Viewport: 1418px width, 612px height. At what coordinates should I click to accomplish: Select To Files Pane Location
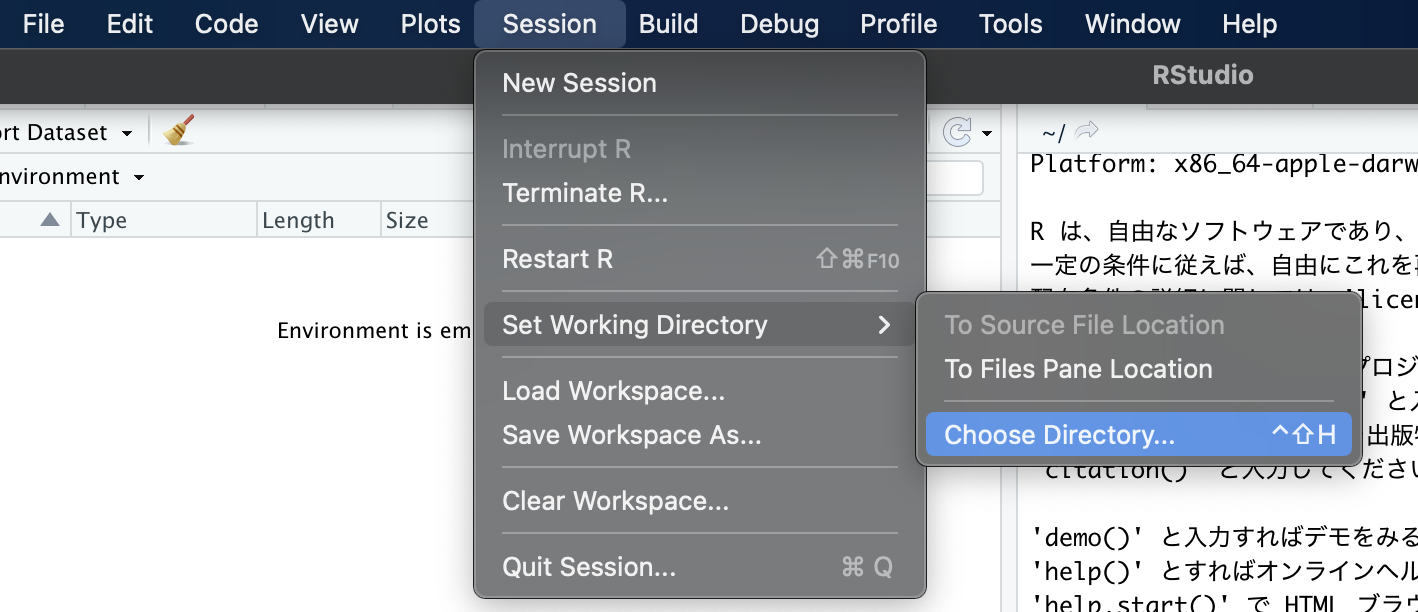(1078, 369)
